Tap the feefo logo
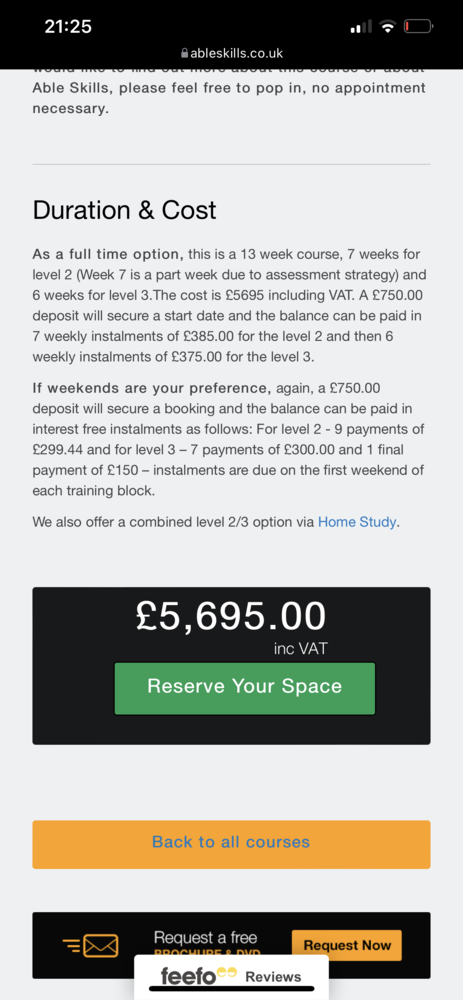Image resolution: width=463 pixels, height=1000 pixels. [199, 976]
